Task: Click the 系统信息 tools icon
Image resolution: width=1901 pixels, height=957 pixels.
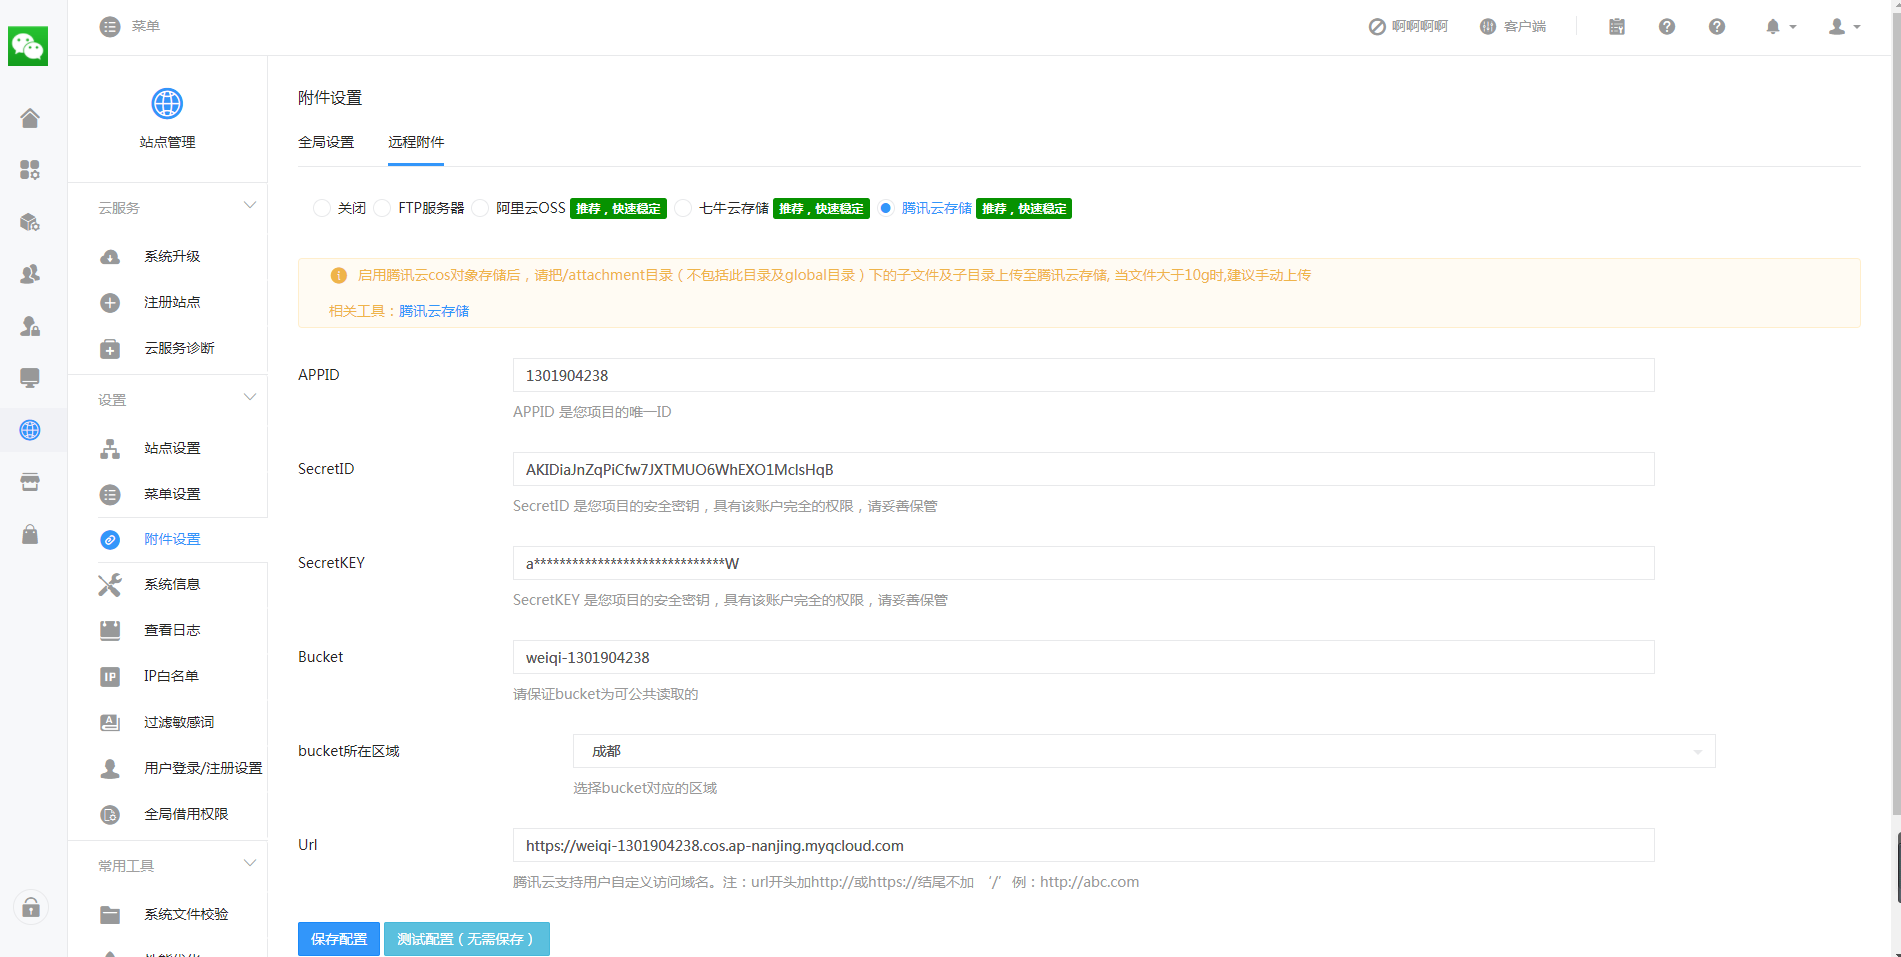Action: click(x=110, y=585)
